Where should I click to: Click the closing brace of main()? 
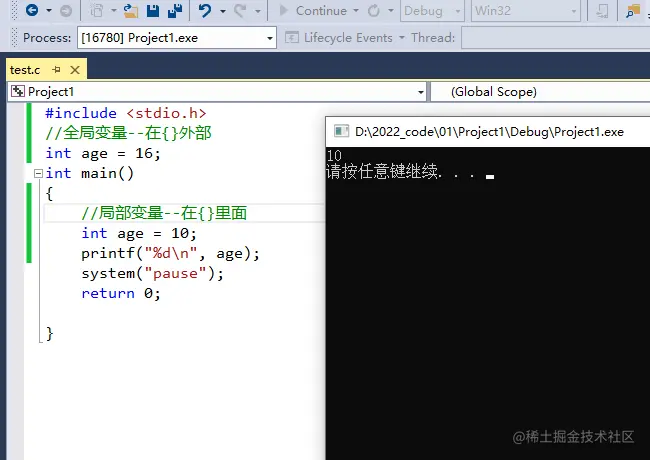[50, 334]
